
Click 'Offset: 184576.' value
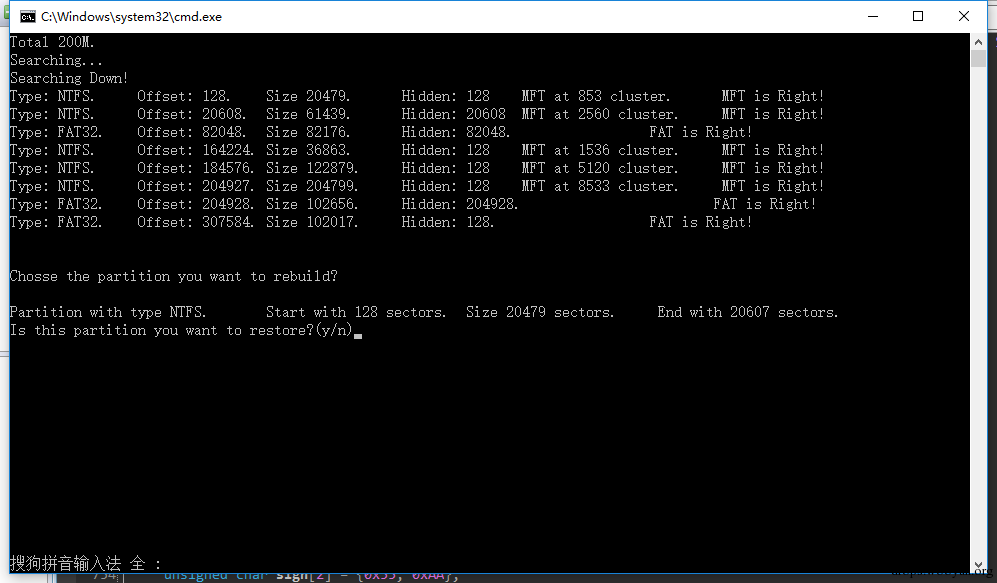196,168
